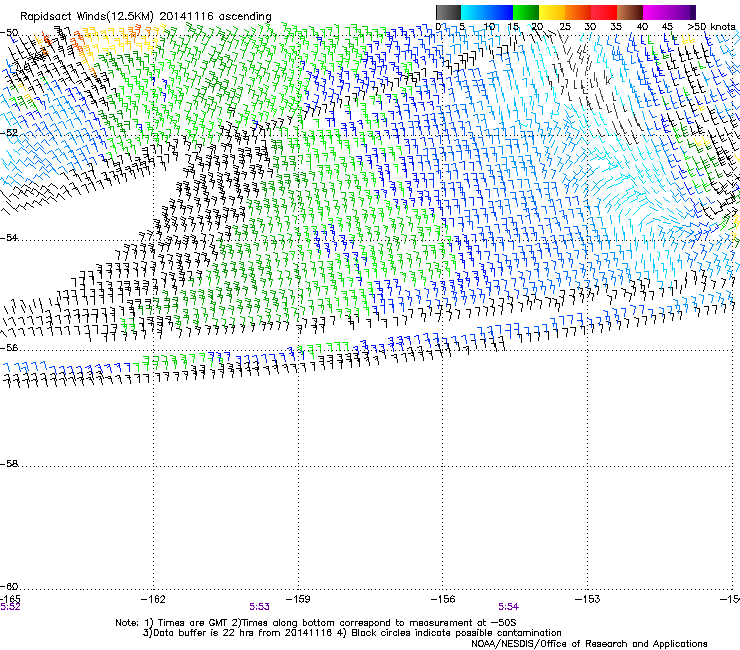Click the '-54' latitude axis label
The width and height of the screenshot is (740, 650).
(x=9, y=237)
